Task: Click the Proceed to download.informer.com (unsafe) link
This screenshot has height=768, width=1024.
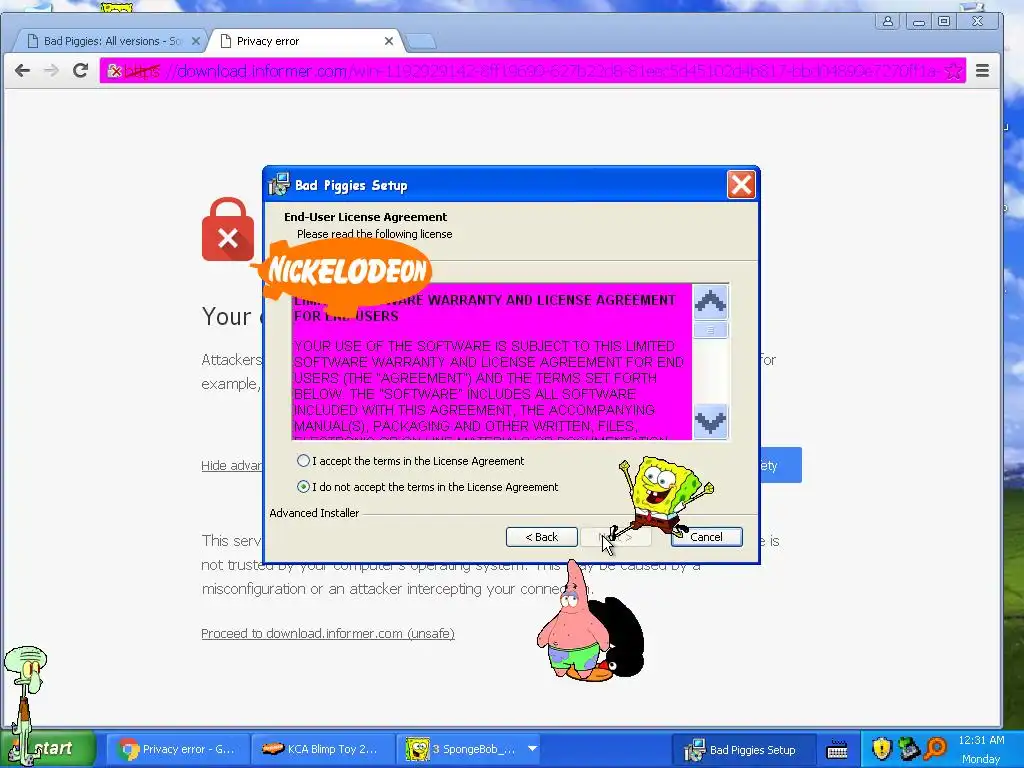Action: (328, 633)
